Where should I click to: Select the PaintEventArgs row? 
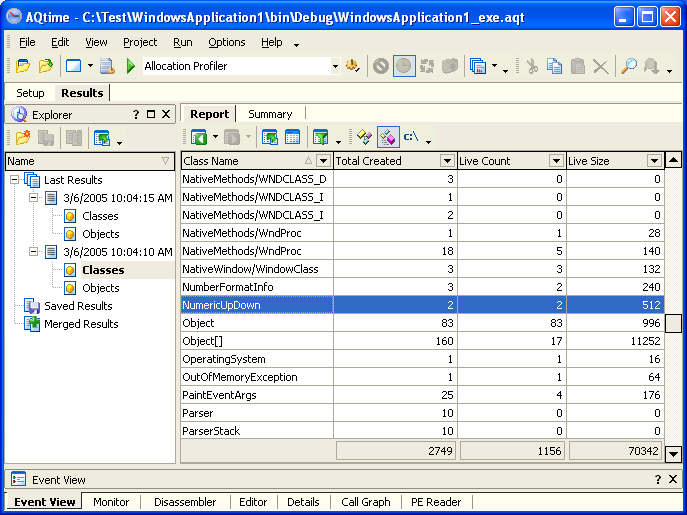pyautogui.click(x=422, y=395)
